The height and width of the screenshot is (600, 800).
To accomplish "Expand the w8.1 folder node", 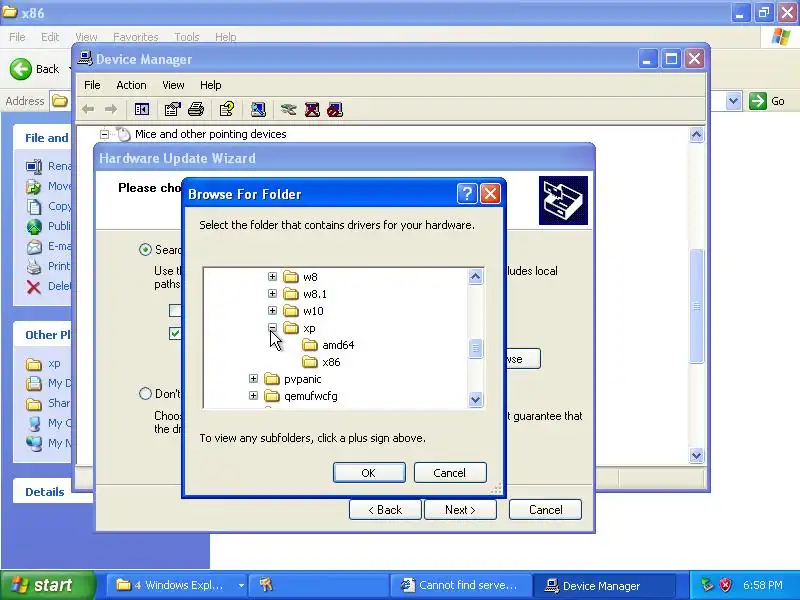I will (272, 294).
